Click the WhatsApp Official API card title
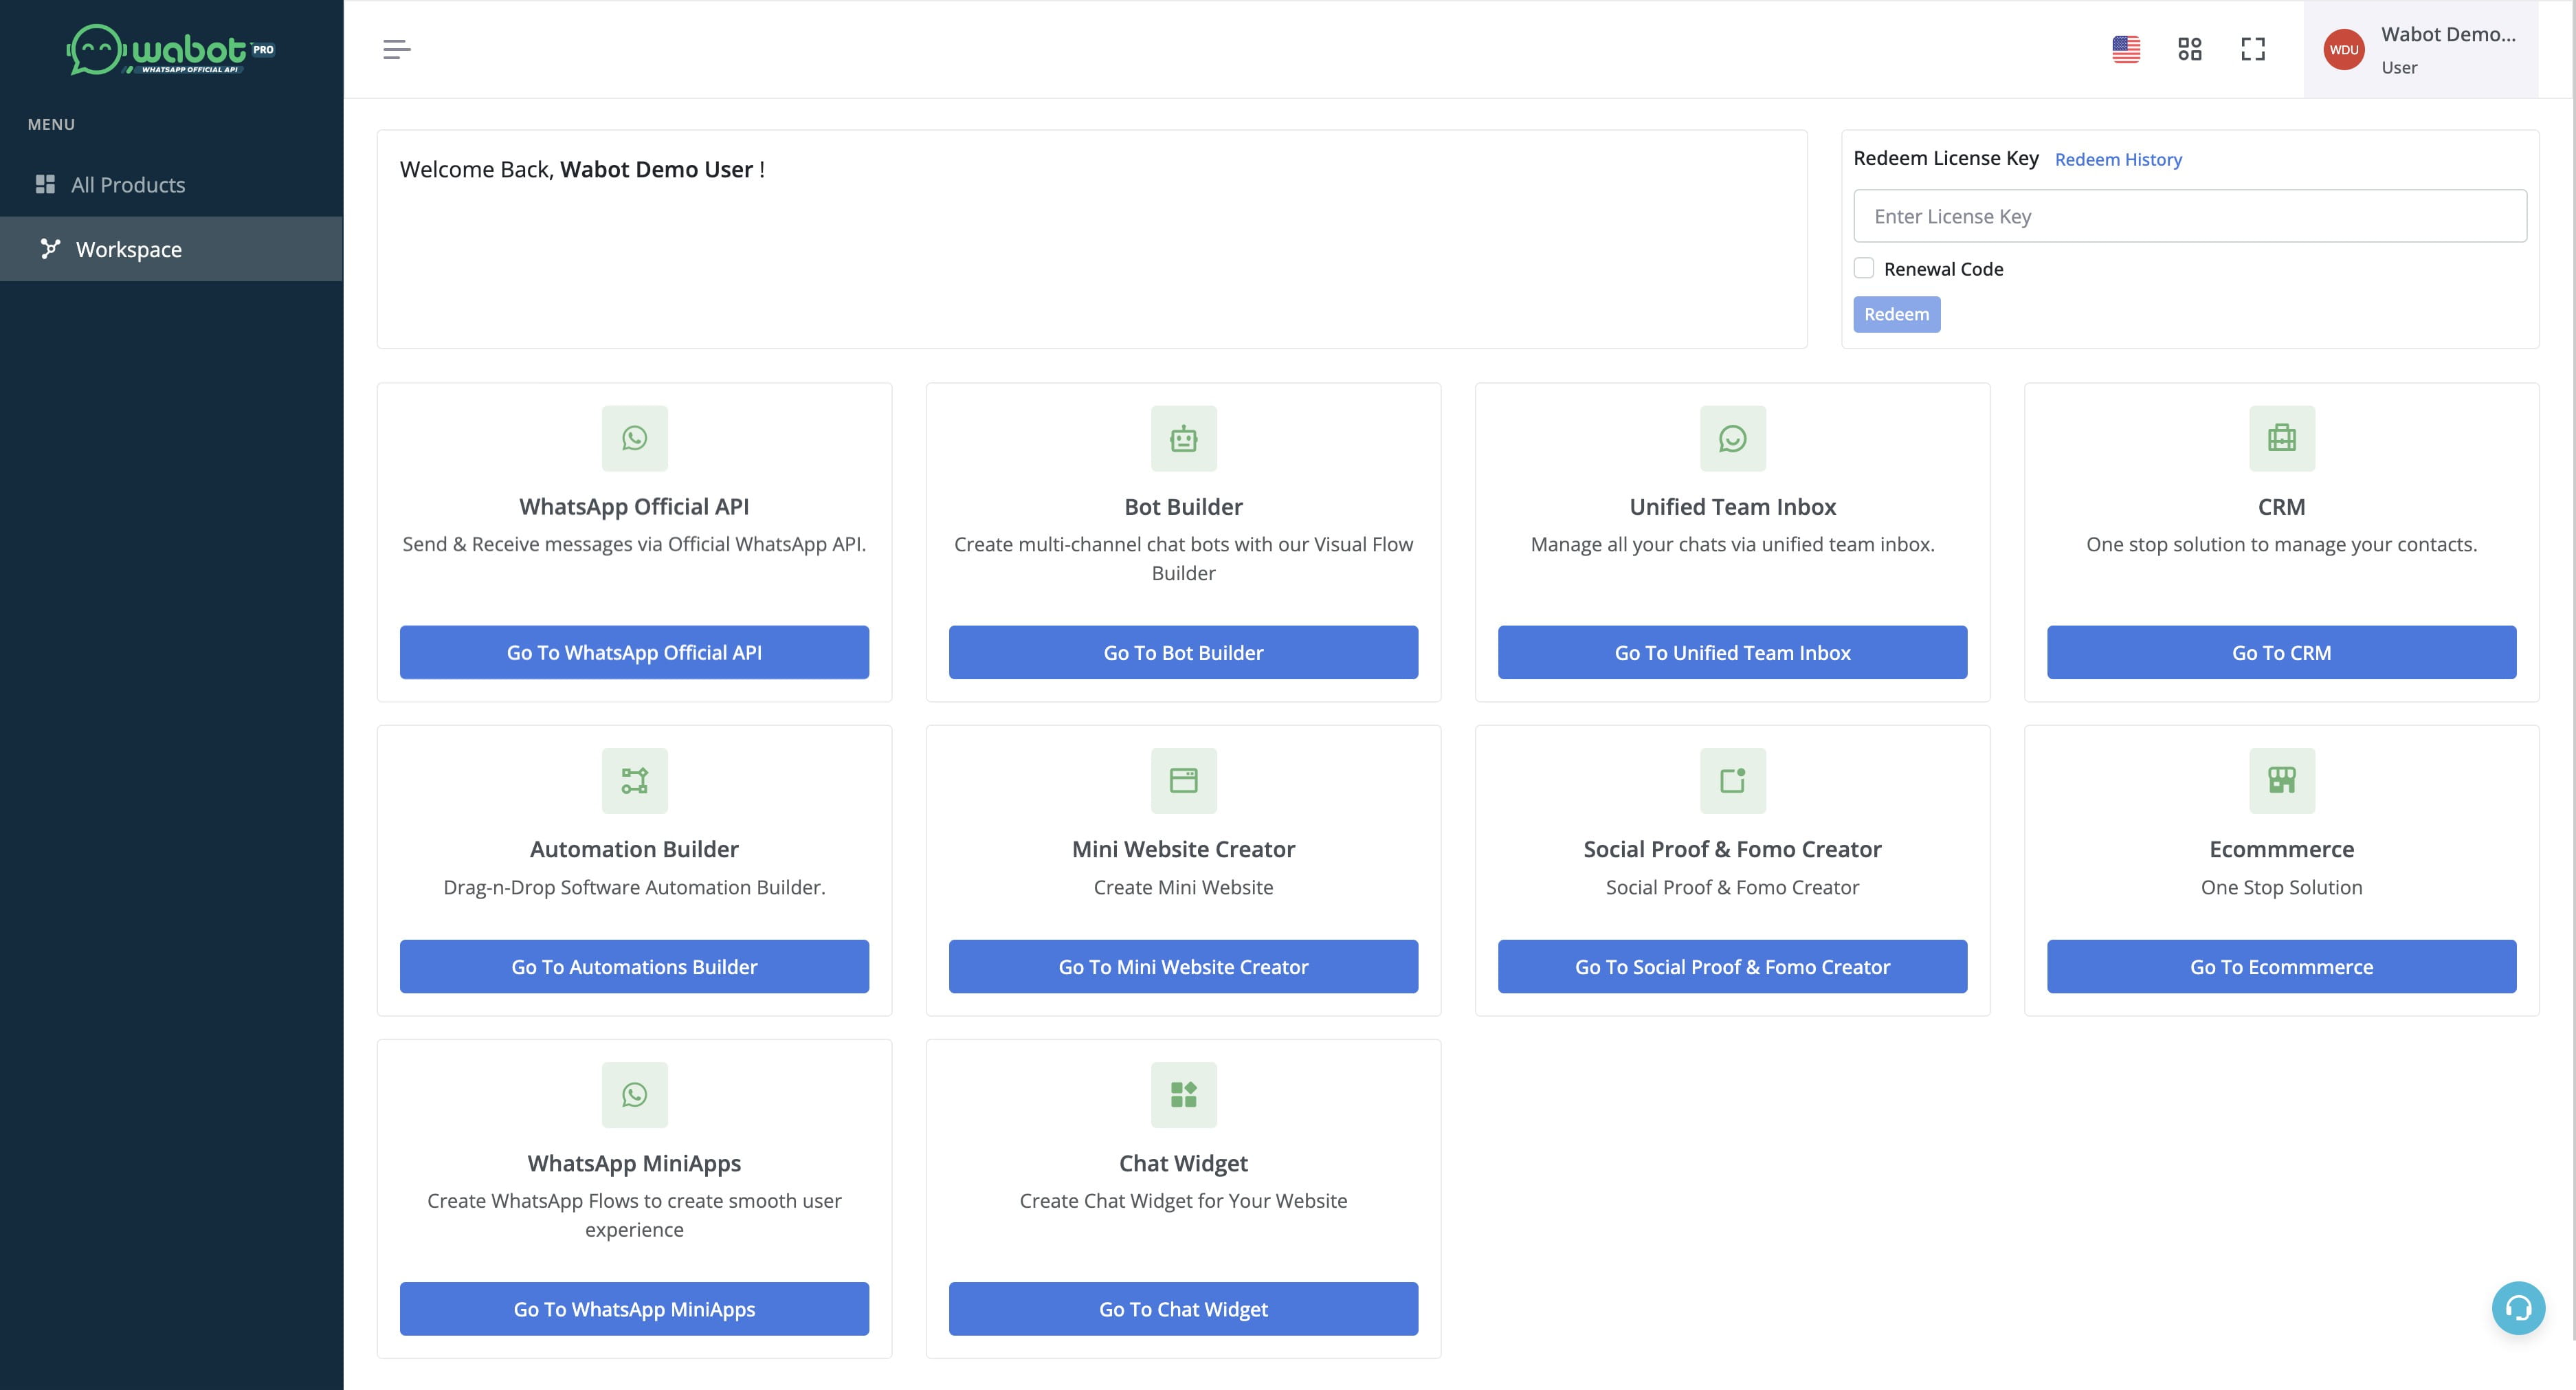The width and height of the screenshot is (2576, 1390). click(634, 507)
